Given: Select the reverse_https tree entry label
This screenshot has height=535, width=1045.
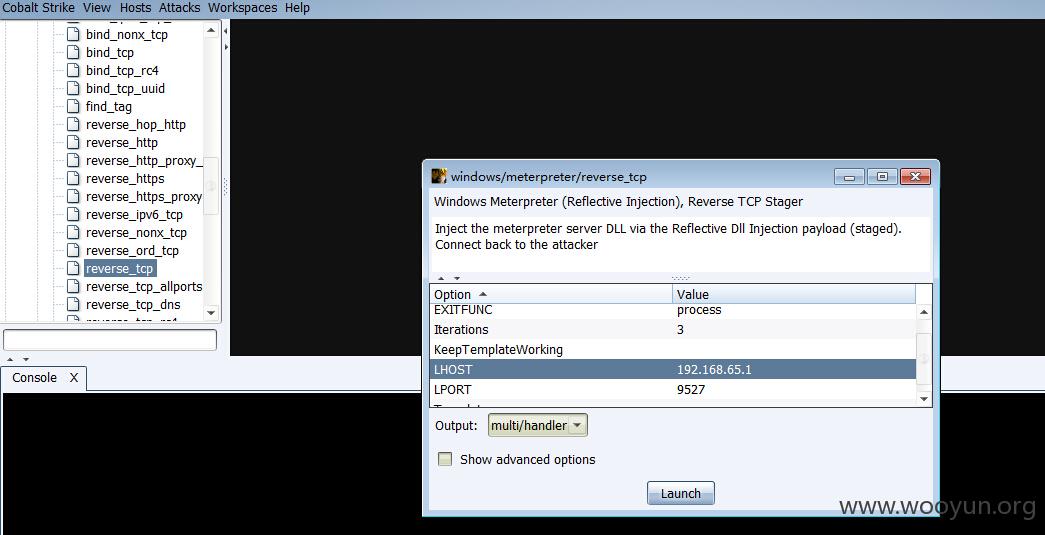Looking at the screenshot, I should point(125,179).
